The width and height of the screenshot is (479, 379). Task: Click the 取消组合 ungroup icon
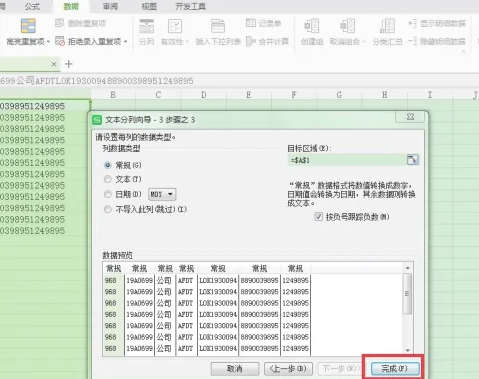click(x=347, y=26)
